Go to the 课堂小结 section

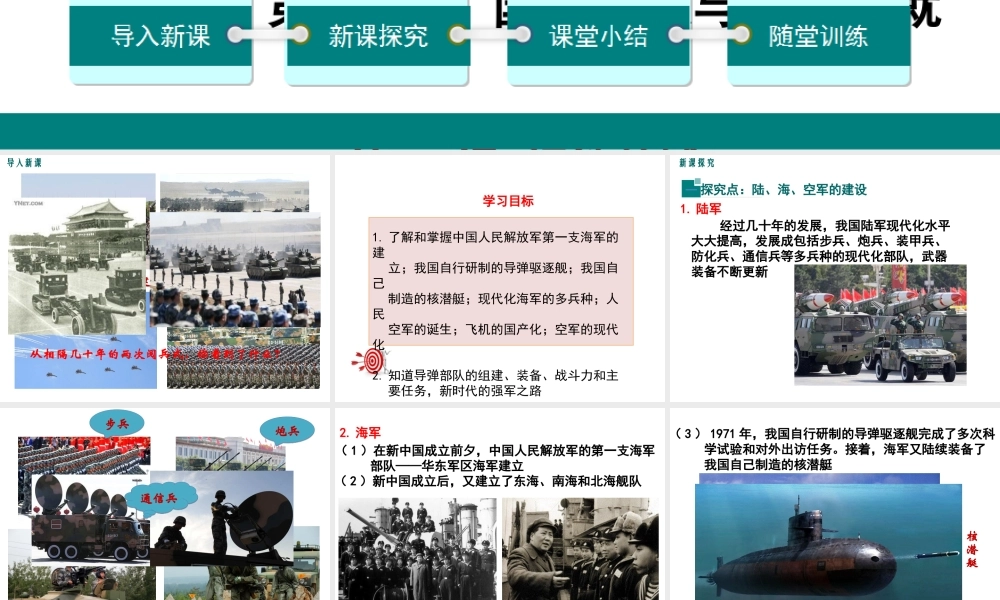pos(598,37)
